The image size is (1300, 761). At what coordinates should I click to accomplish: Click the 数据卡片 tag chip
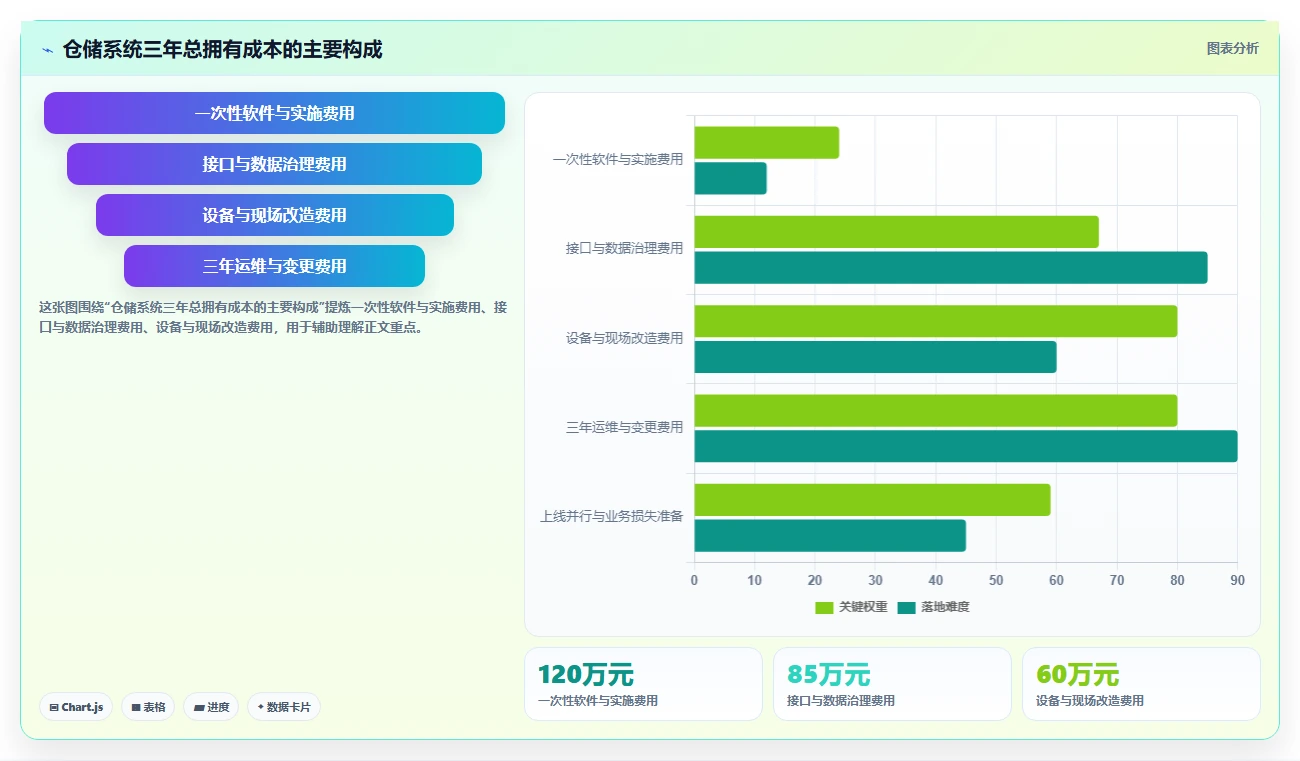[x=284, y=707]
